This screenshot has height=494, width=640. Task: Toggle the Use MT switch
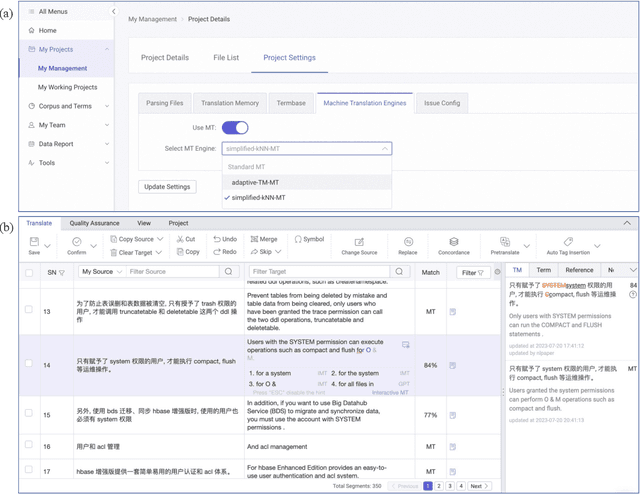(x=235, y=128)
